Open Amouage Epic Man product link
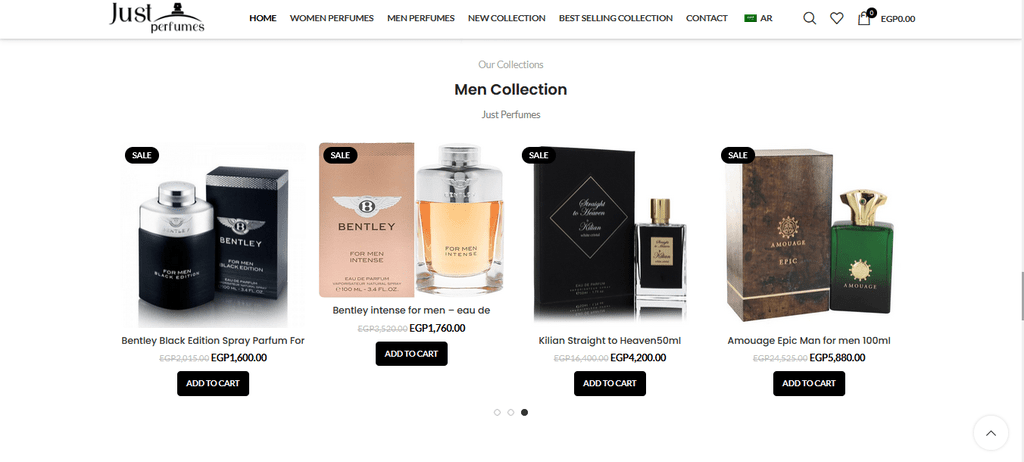The image size is (1024, 462). [x=808, y=340]
